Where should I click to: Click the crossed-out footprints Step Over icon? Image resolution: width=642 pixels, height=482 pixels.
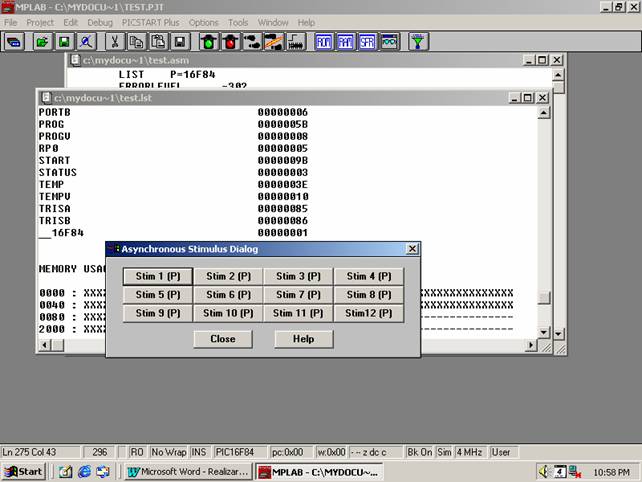pyautogui.click(x=274, y=42)
